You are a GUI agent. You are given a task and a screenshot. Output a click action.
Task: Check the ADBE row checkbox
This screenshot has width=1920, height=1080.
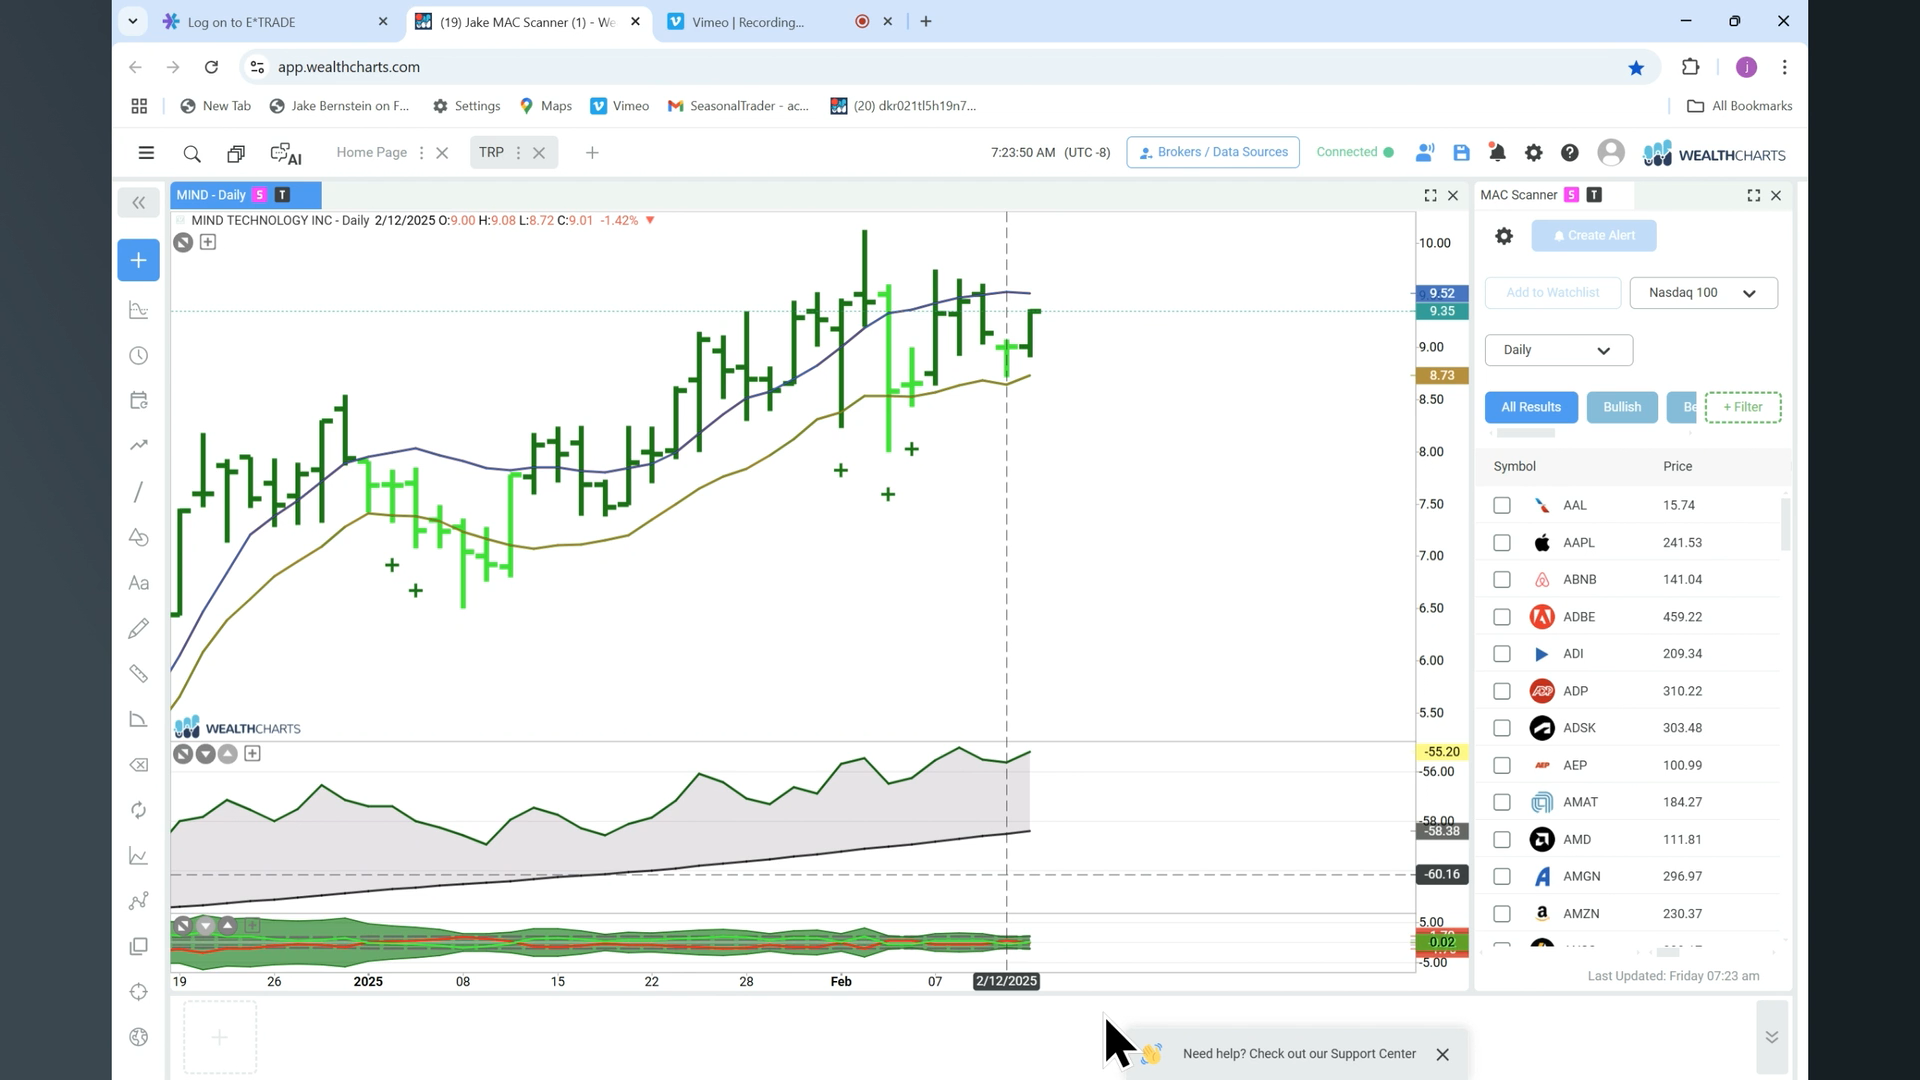[x=1502, y=617]
